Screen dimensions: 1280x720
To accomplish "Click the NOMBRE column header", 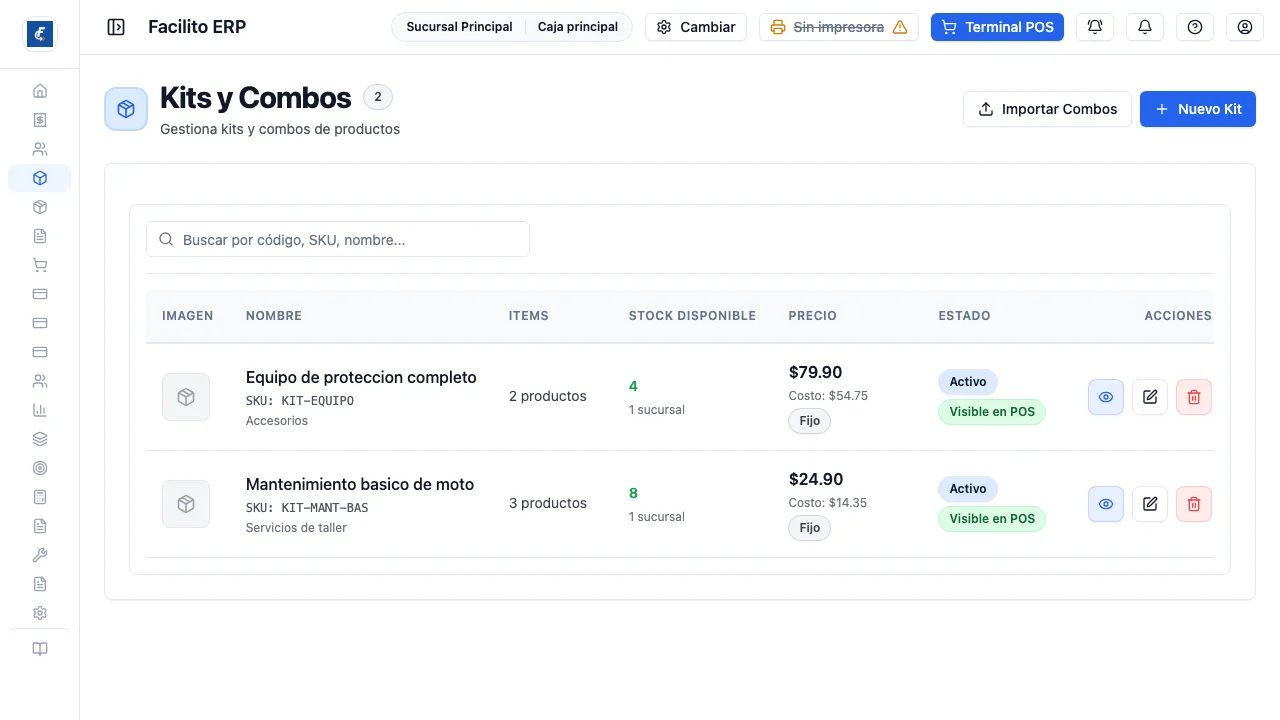I will [x=274, y=316].
